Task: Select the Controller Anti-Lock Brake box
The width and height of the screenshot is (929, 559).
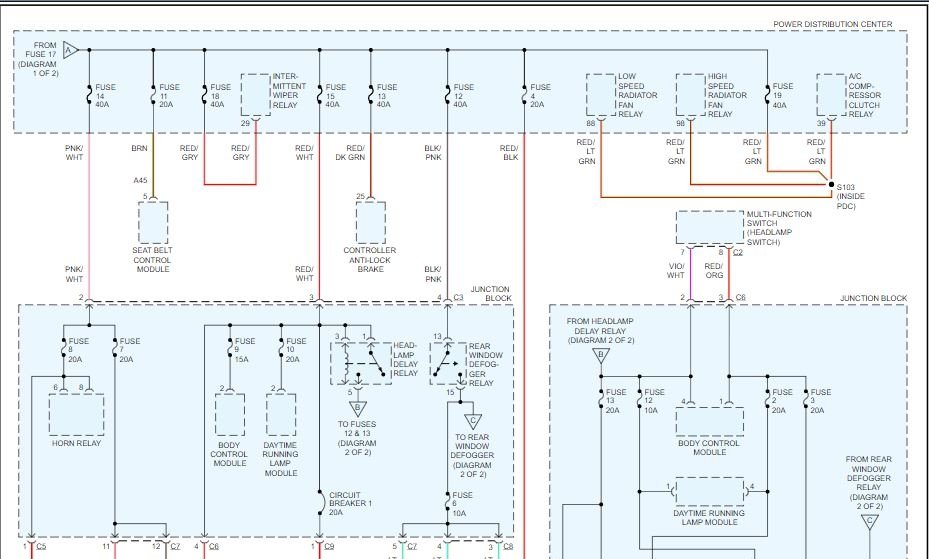Action: pos(370,222)
